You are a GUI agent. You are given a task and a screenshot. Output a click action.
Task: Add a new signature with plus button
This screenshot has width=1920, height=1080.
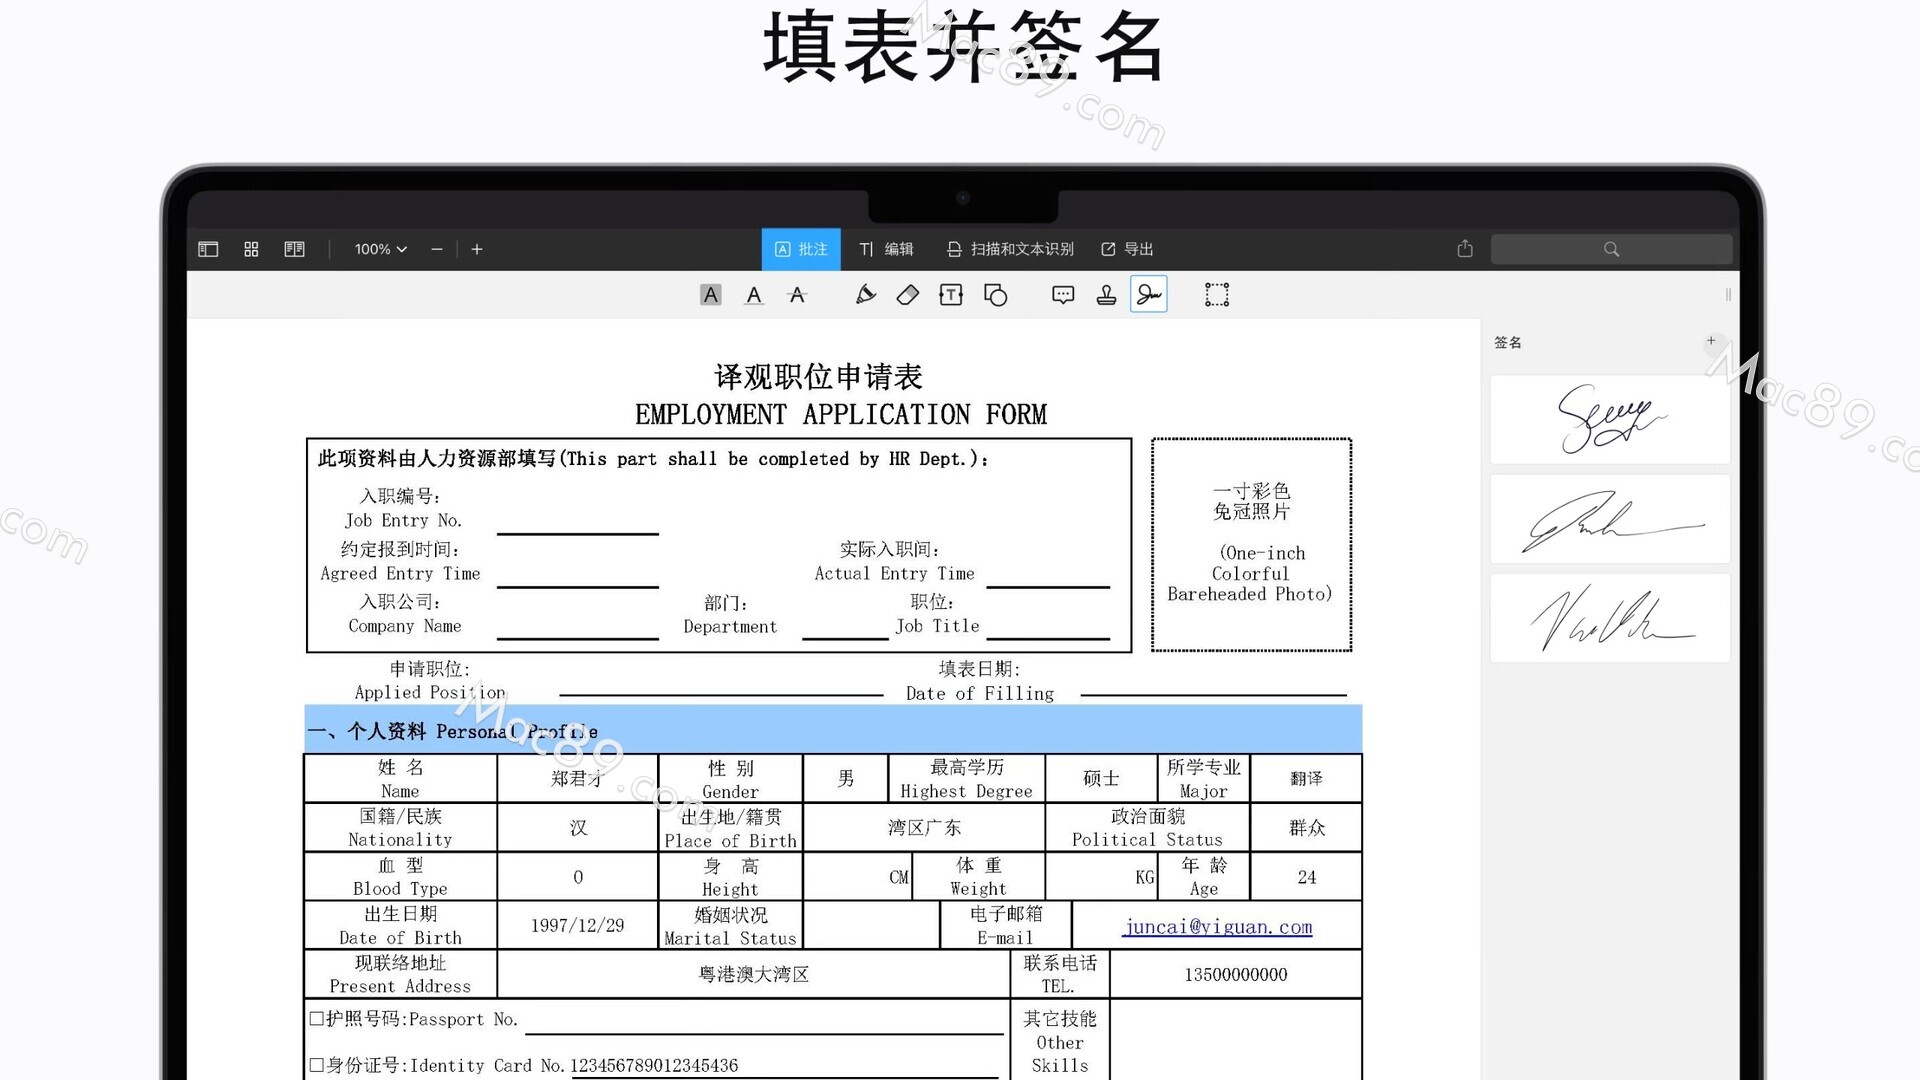click(1711, 341)
